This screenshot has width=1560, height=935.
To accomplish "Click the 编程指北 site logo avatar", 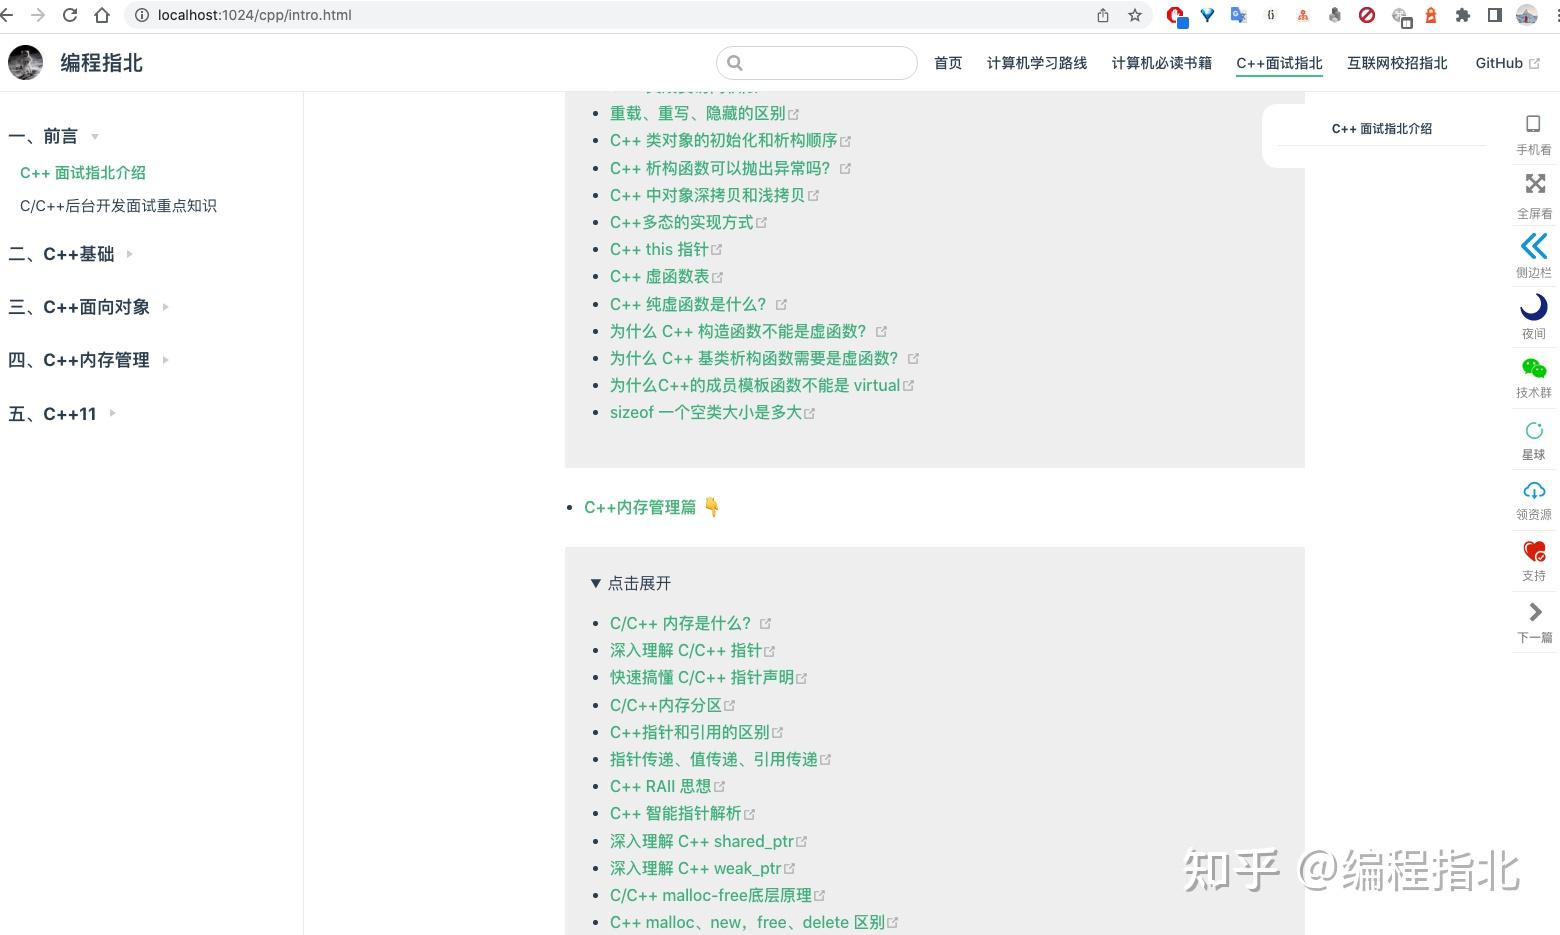I will (x=26, y=62).
